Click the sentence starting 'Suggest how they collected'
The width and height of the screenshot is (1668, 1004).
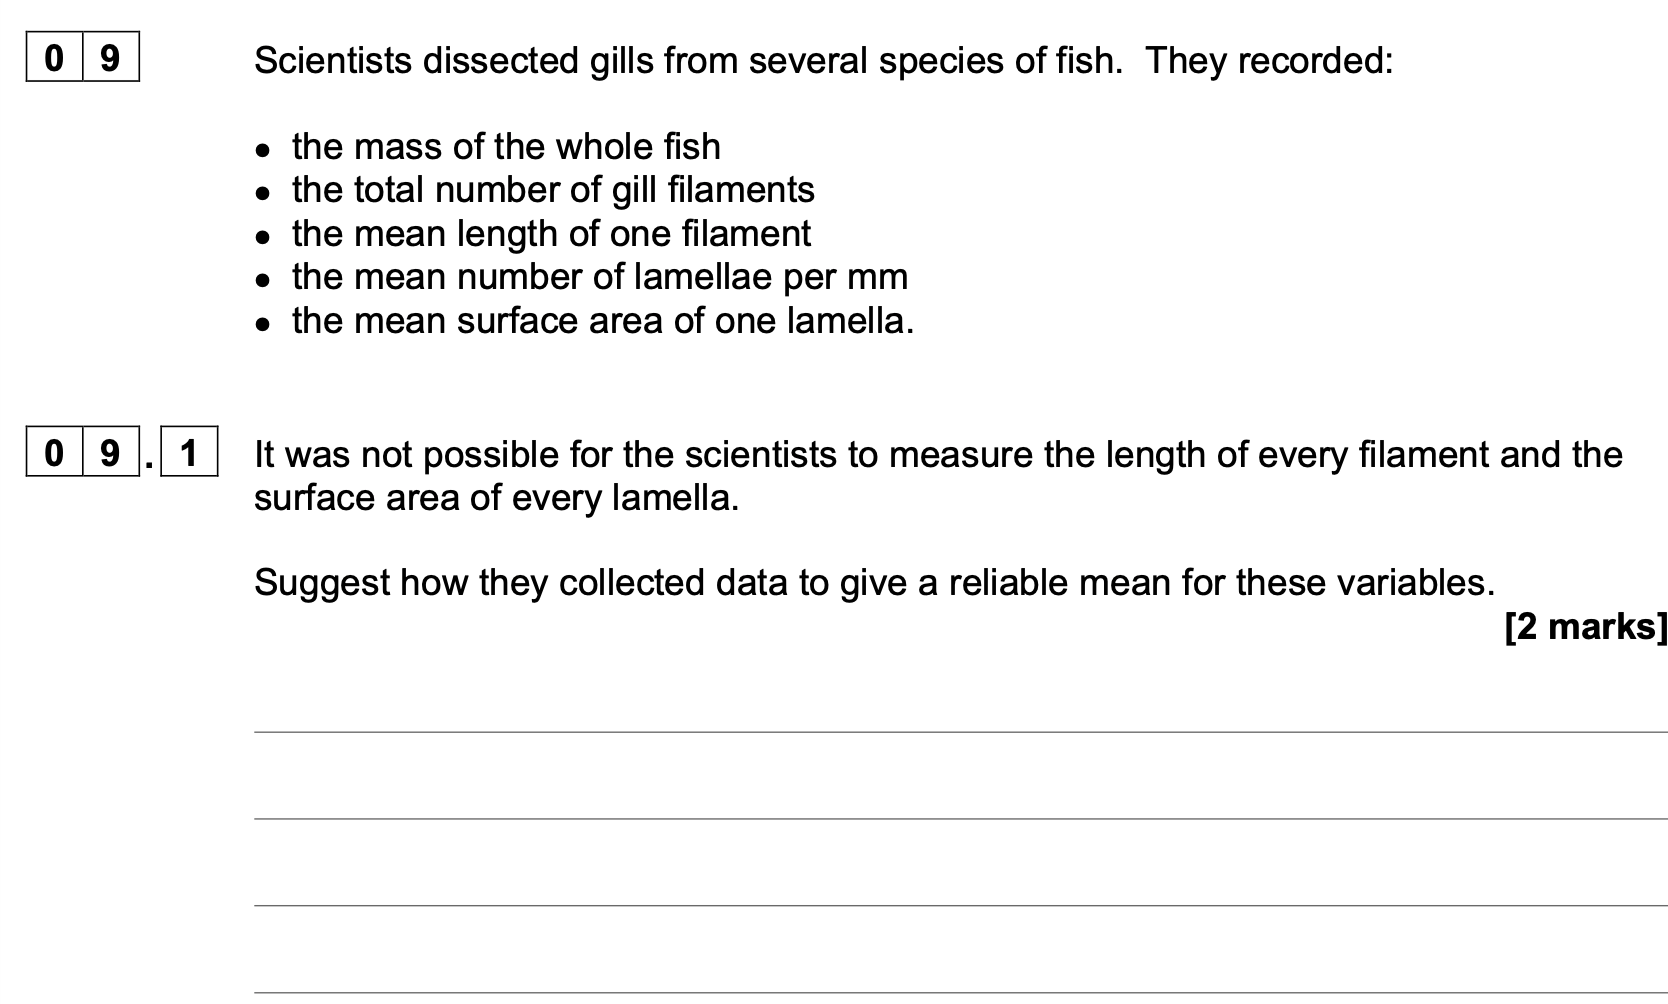[874, 582]
